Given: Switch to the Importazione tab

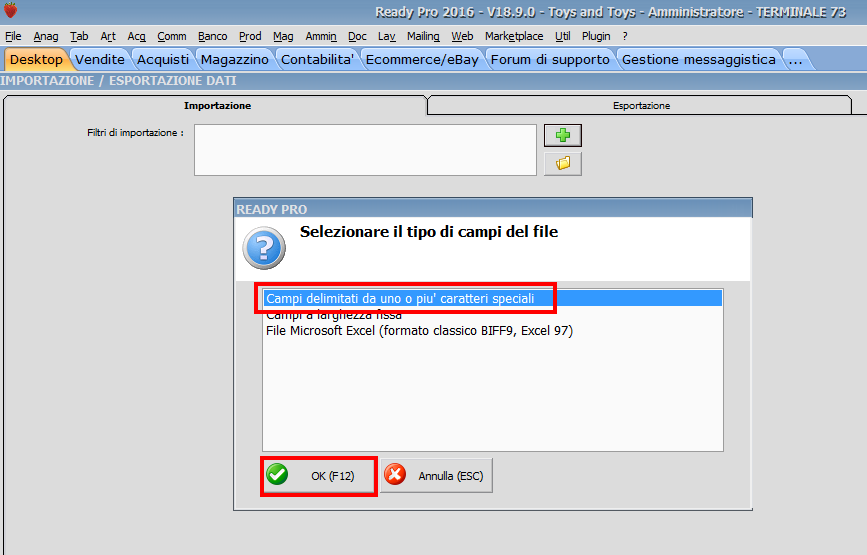Looking at the screenshot, I should (217, 106).
